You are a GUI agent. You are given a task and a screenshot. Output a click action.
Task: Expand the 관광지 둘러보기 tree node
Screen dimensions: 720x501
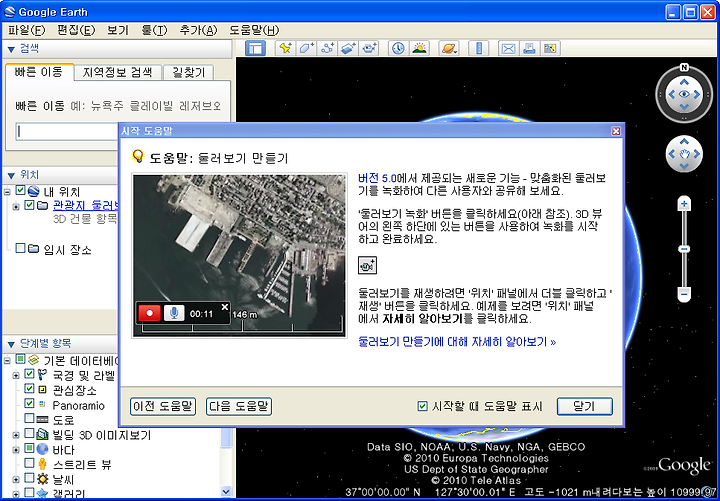(x=16, y=207)
